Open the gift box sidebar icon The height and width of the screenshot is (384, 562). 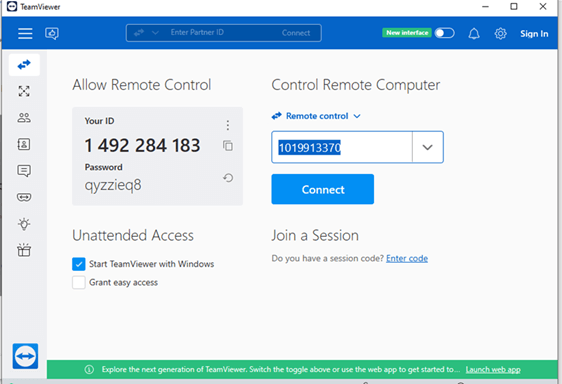[x=24, y=250]
